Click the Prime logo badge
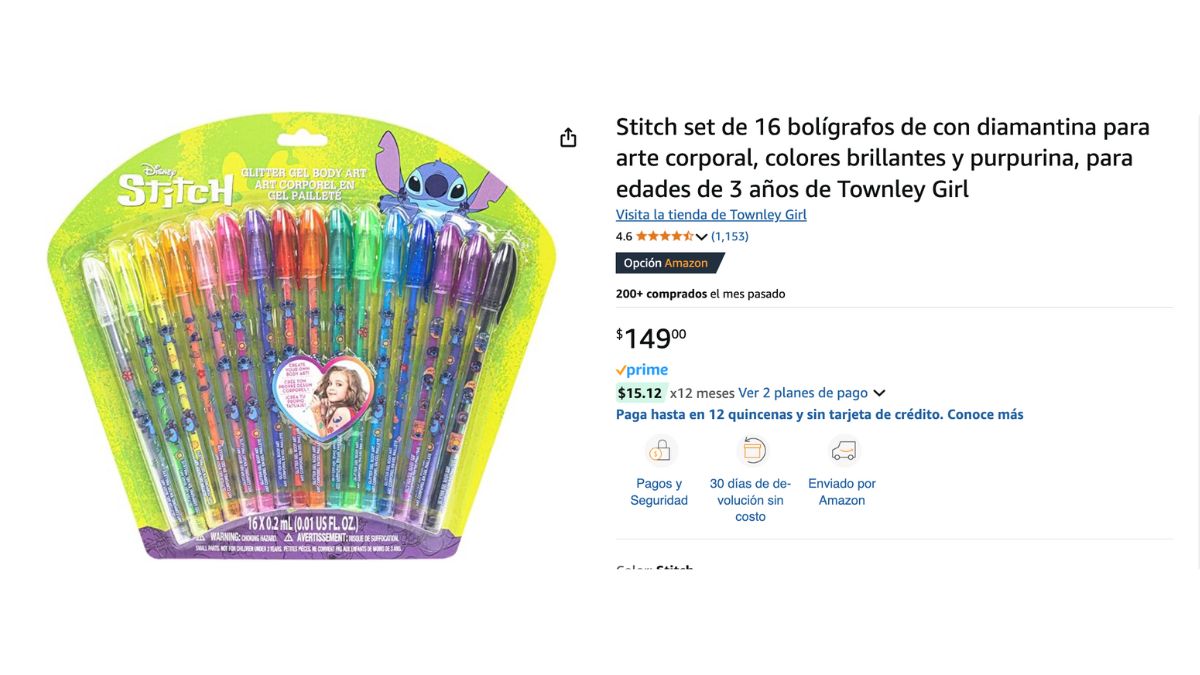The width and height of the screenshot is (1200, 675). (x=642, y=370)
